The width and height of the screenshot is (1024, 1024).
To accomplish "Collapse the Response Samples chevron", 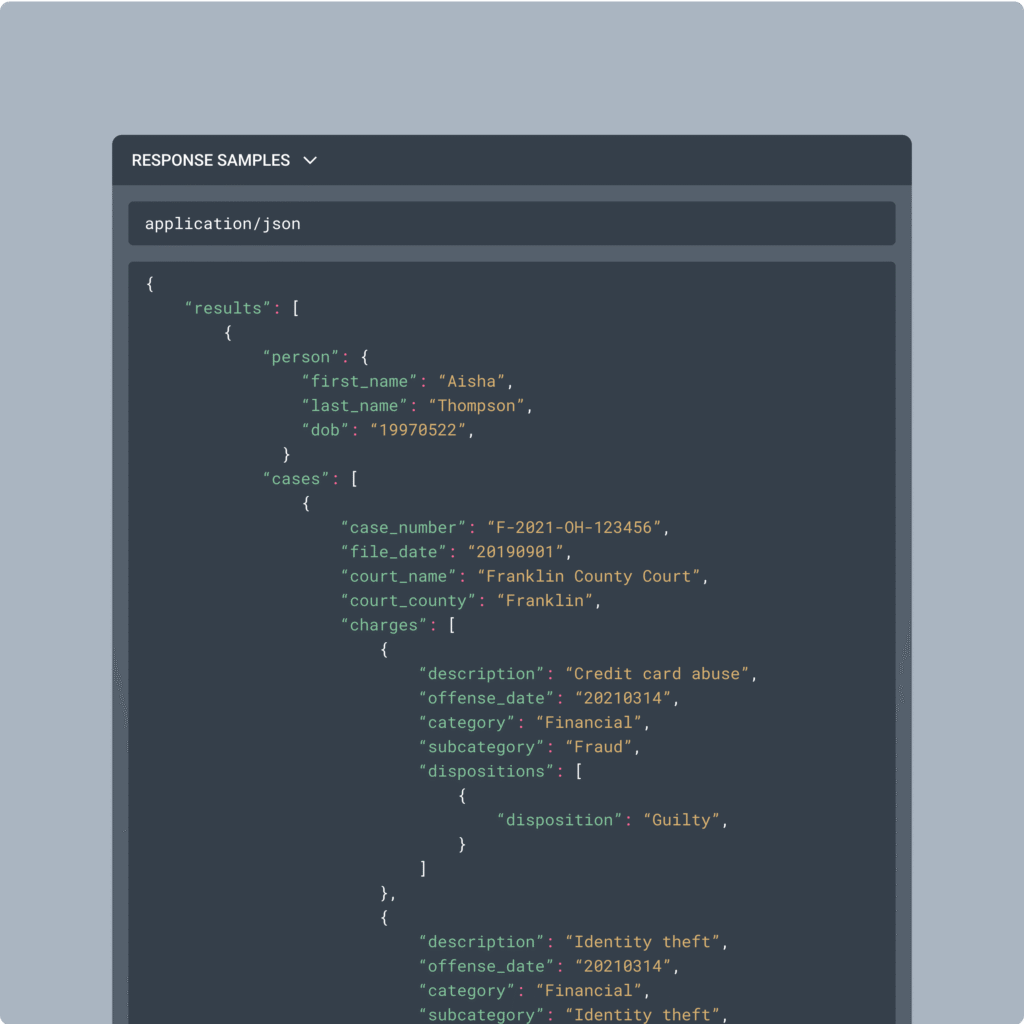I will point(310,161).
